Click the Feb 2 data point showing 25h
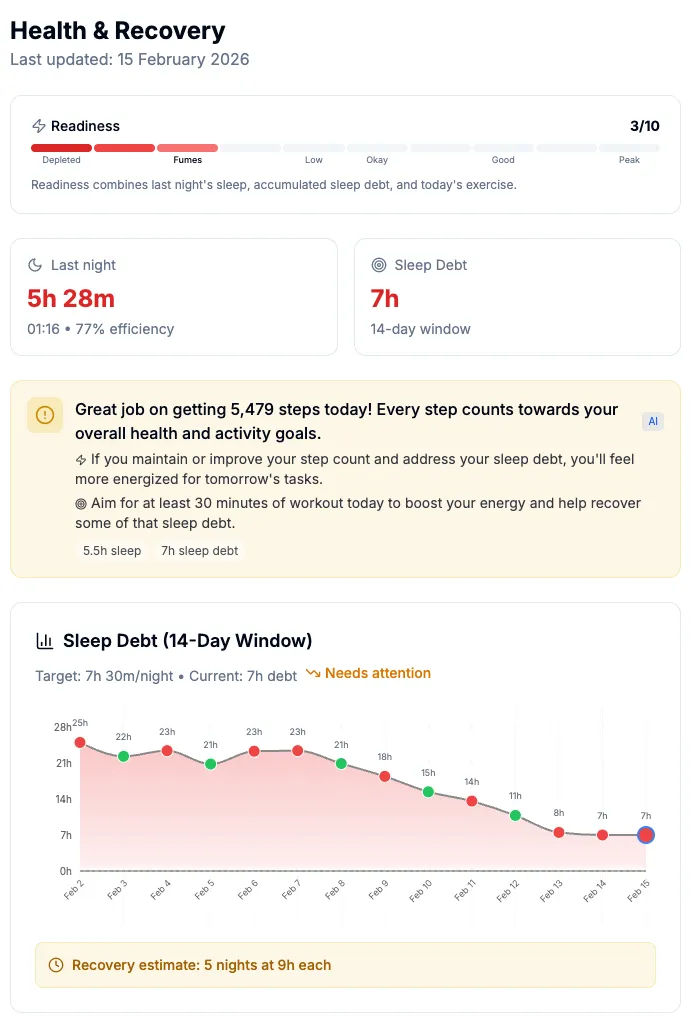The width and height of the screenshot is (697, 1026). point(80,743)
